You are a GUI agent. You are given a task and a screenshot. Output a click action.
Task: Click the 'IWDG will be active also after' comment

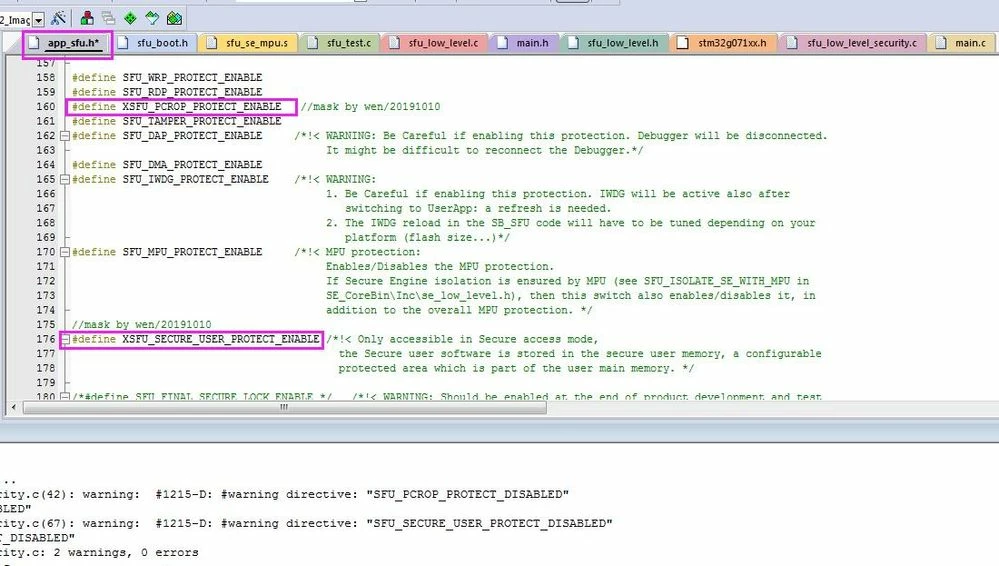pos(694,194)
